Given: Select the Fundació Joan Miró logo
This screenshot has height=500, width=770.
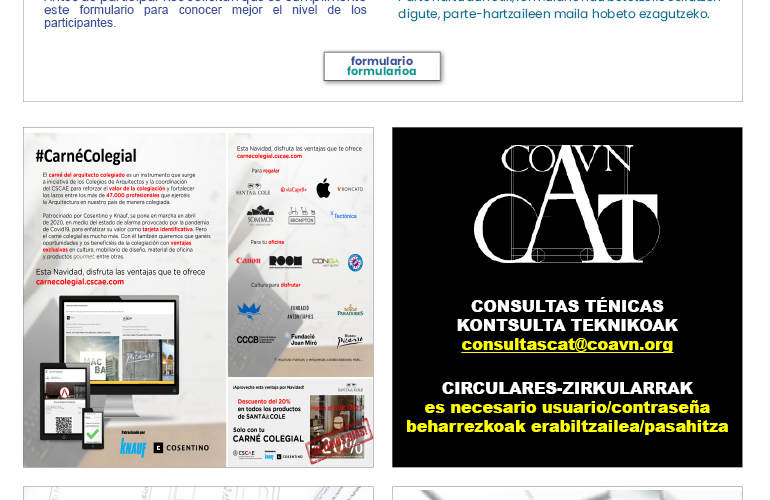Looking at the screenshot, I should [302, 339].
